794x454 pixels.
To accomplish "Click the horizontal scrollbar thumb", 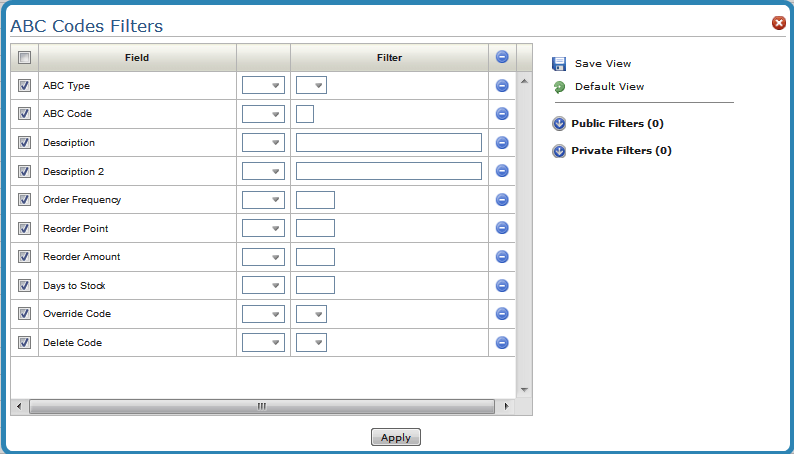I will click(x=262, y=407).
